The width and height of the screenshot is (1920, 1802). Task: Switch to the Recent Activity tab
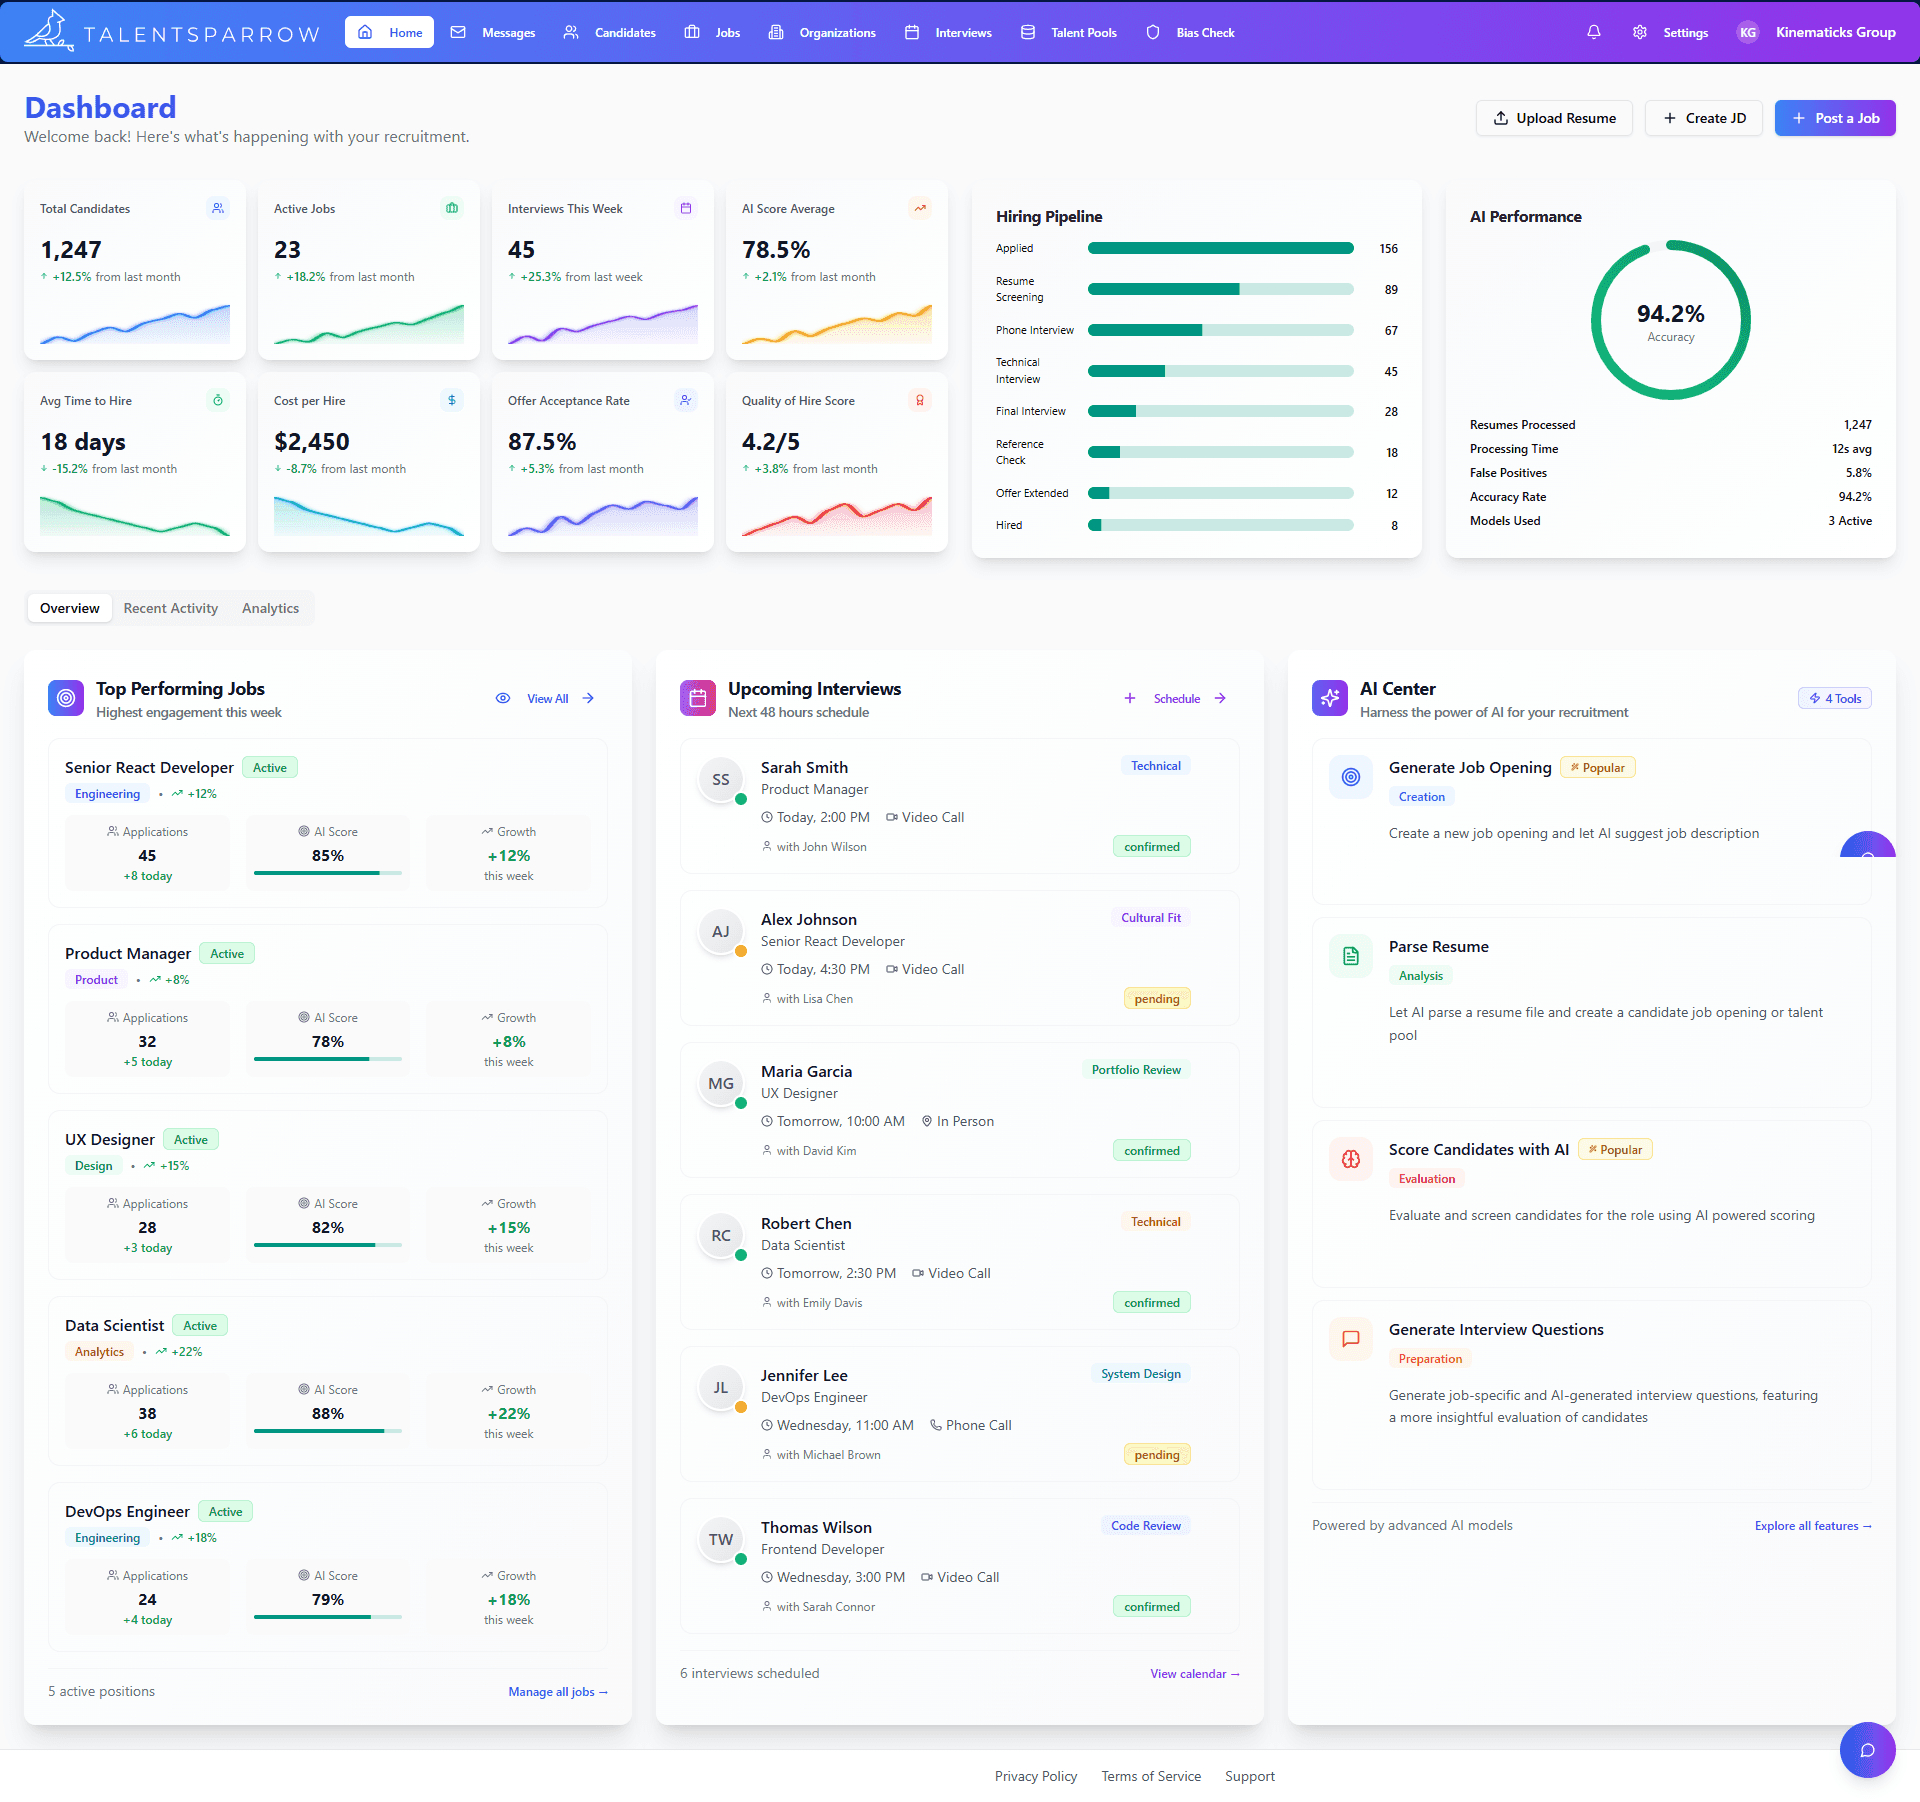[x=170, y=608]
